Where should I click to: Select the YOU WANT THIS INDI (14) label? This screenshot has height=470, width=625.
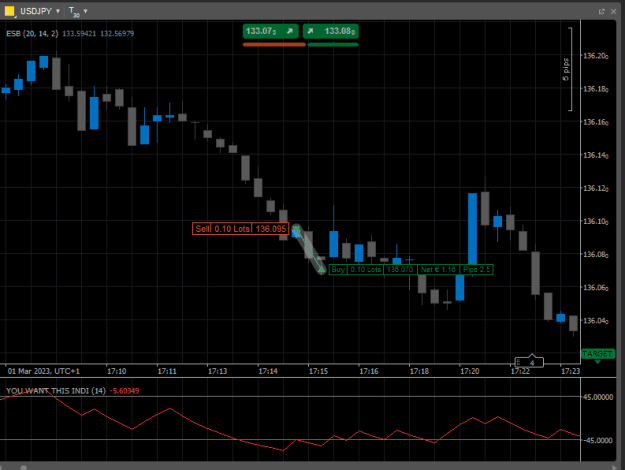pos(55,391)
